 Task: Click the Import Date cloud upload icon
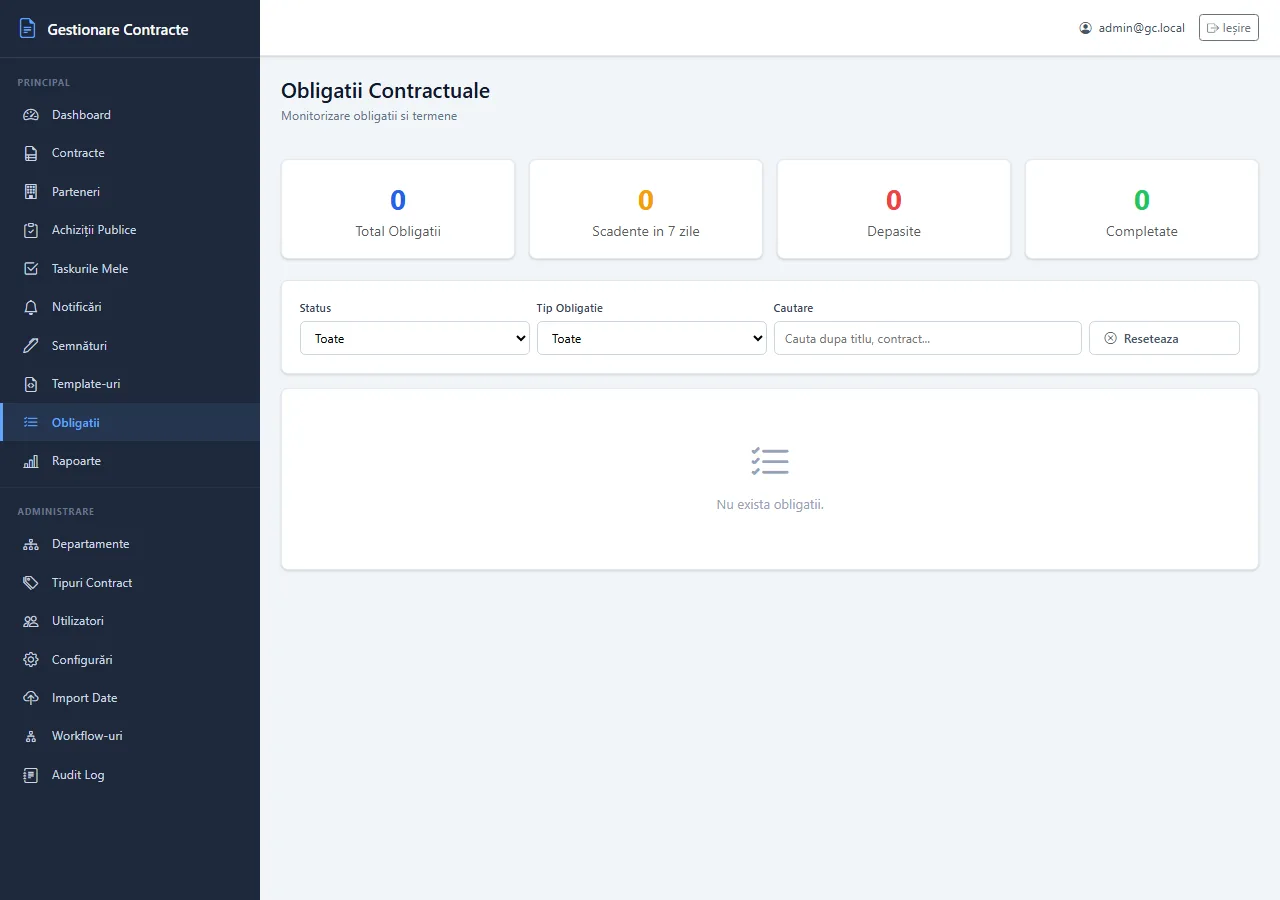tap(31, 698)
